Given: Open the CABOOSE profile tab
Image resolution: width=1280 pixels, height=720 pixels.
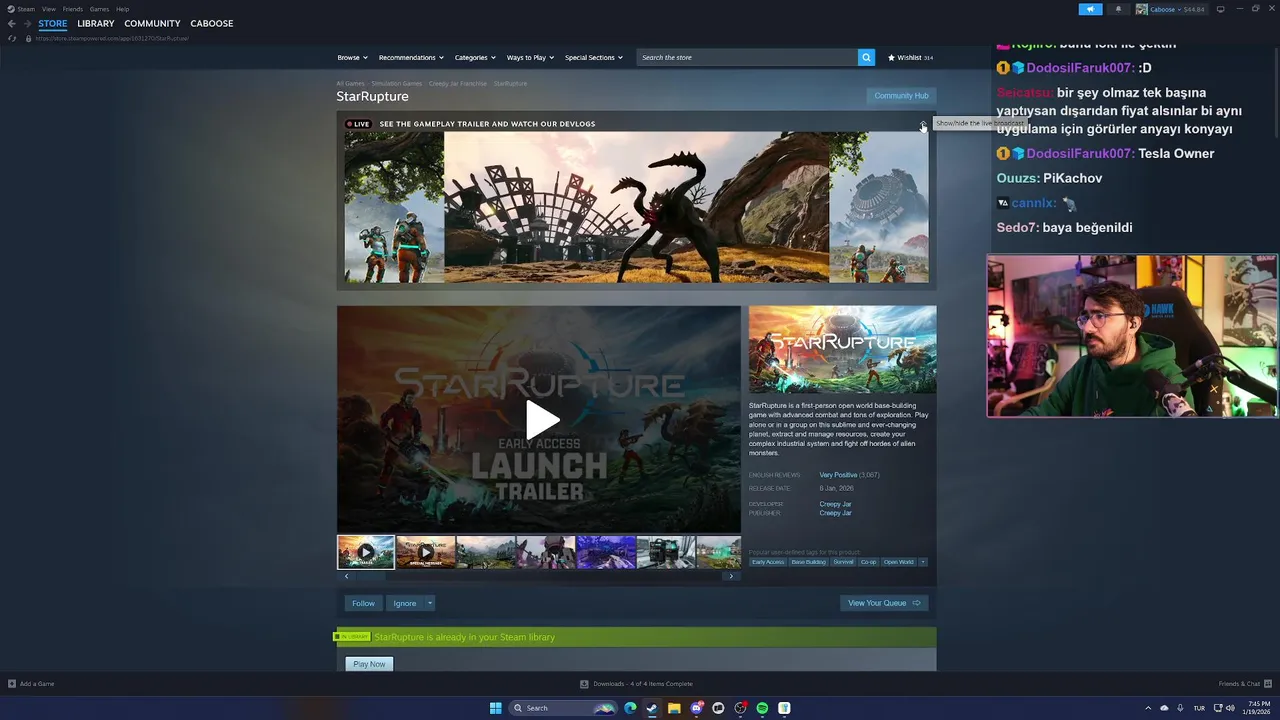Looking at the screenshot, I should point(212,23).
